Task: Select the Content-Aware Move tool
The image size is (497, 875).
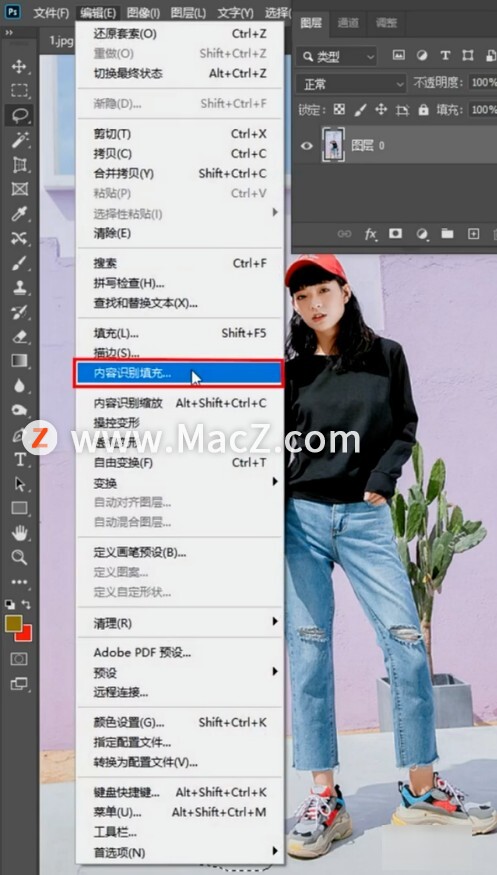Action: pos(19,238)
